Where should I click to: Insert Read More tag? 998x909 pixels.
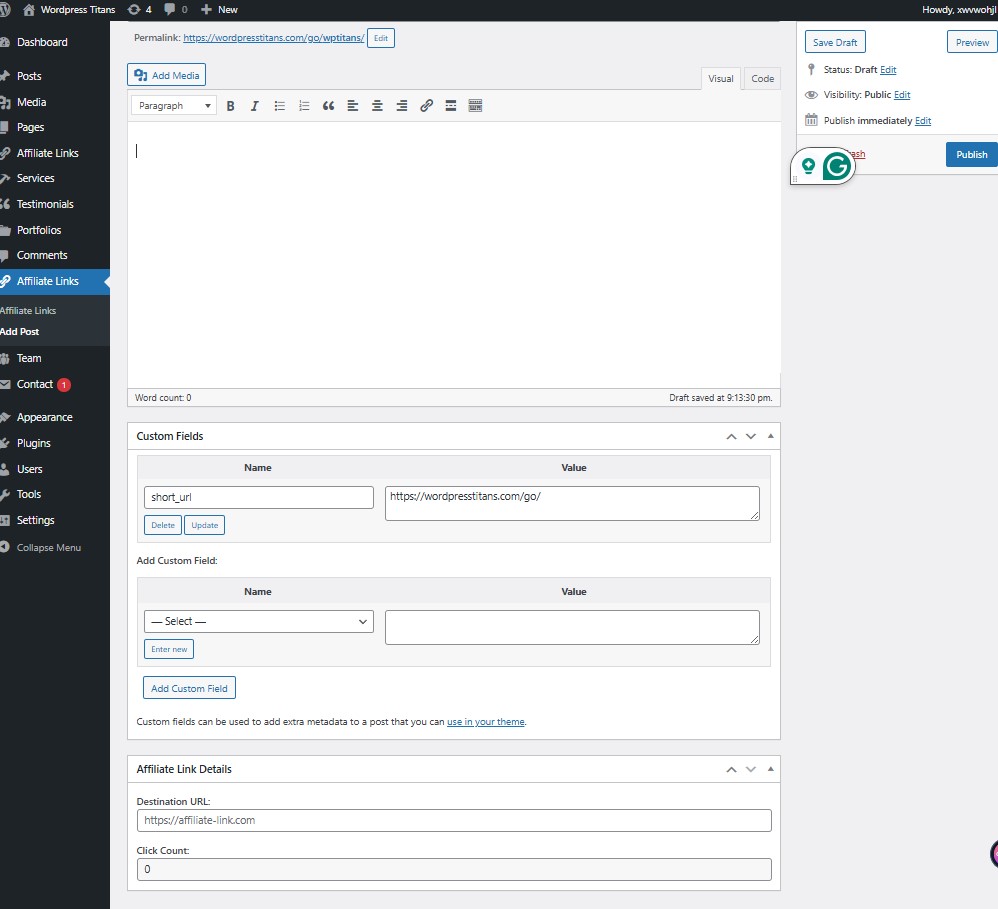(451, 106)
